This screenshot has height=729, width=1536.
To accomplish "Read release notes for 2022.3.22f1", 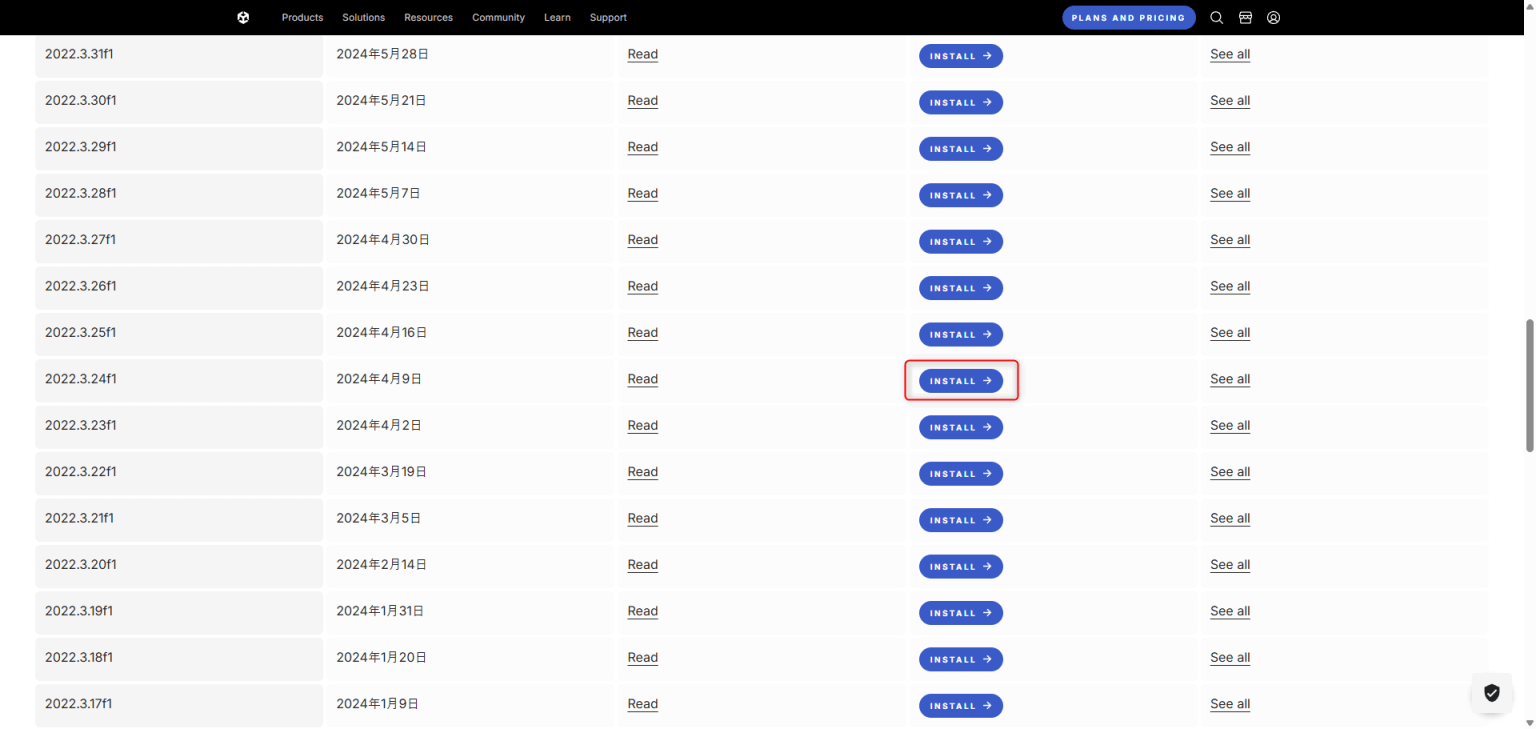I will click(642, 472).
